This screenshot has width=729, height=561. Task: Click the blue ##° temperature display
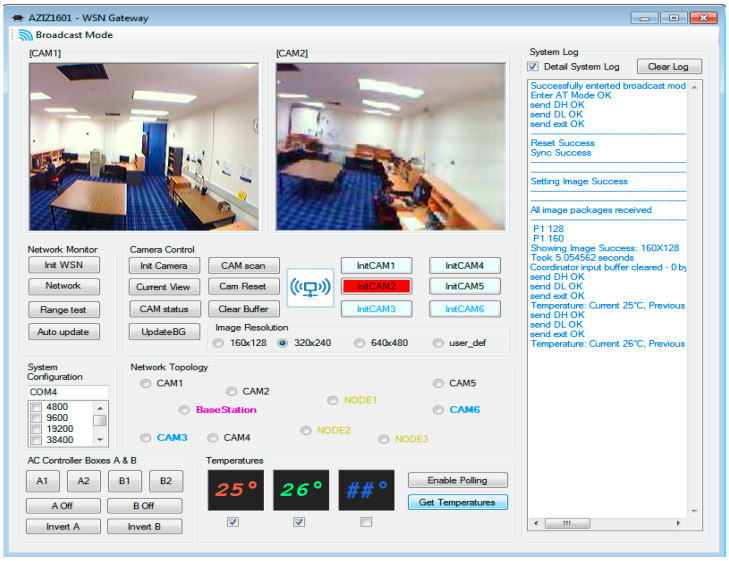tap(366, 490)
